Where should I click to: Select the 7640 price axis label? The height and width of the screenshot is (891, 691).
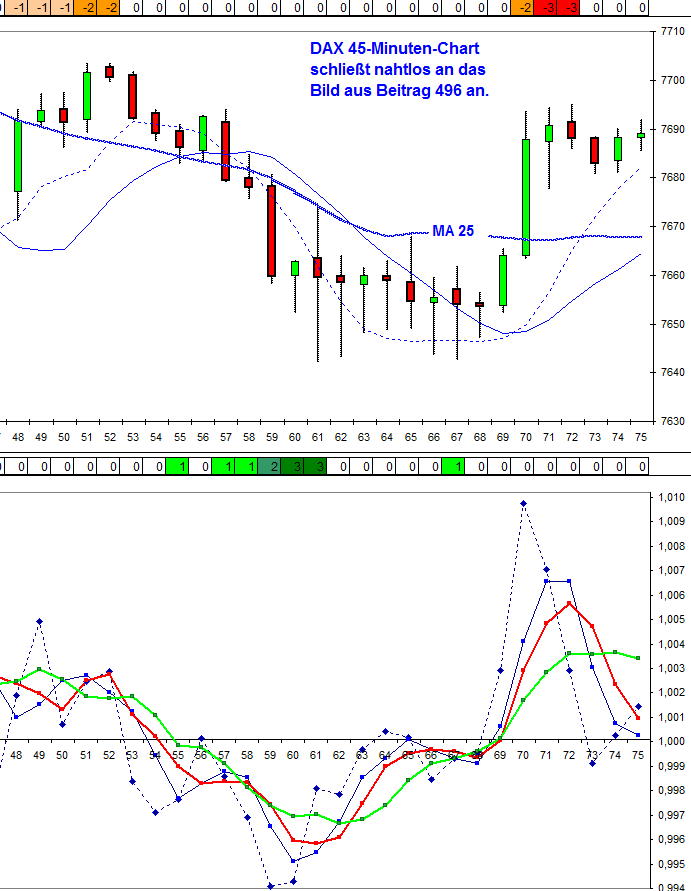point(673,373)
